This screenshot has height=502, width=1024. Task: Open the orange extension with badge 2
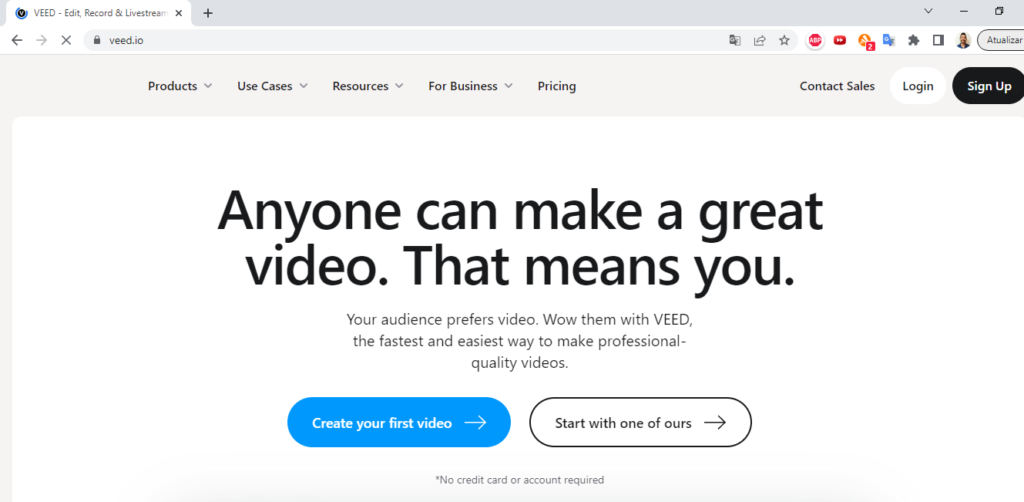[865, 41]
